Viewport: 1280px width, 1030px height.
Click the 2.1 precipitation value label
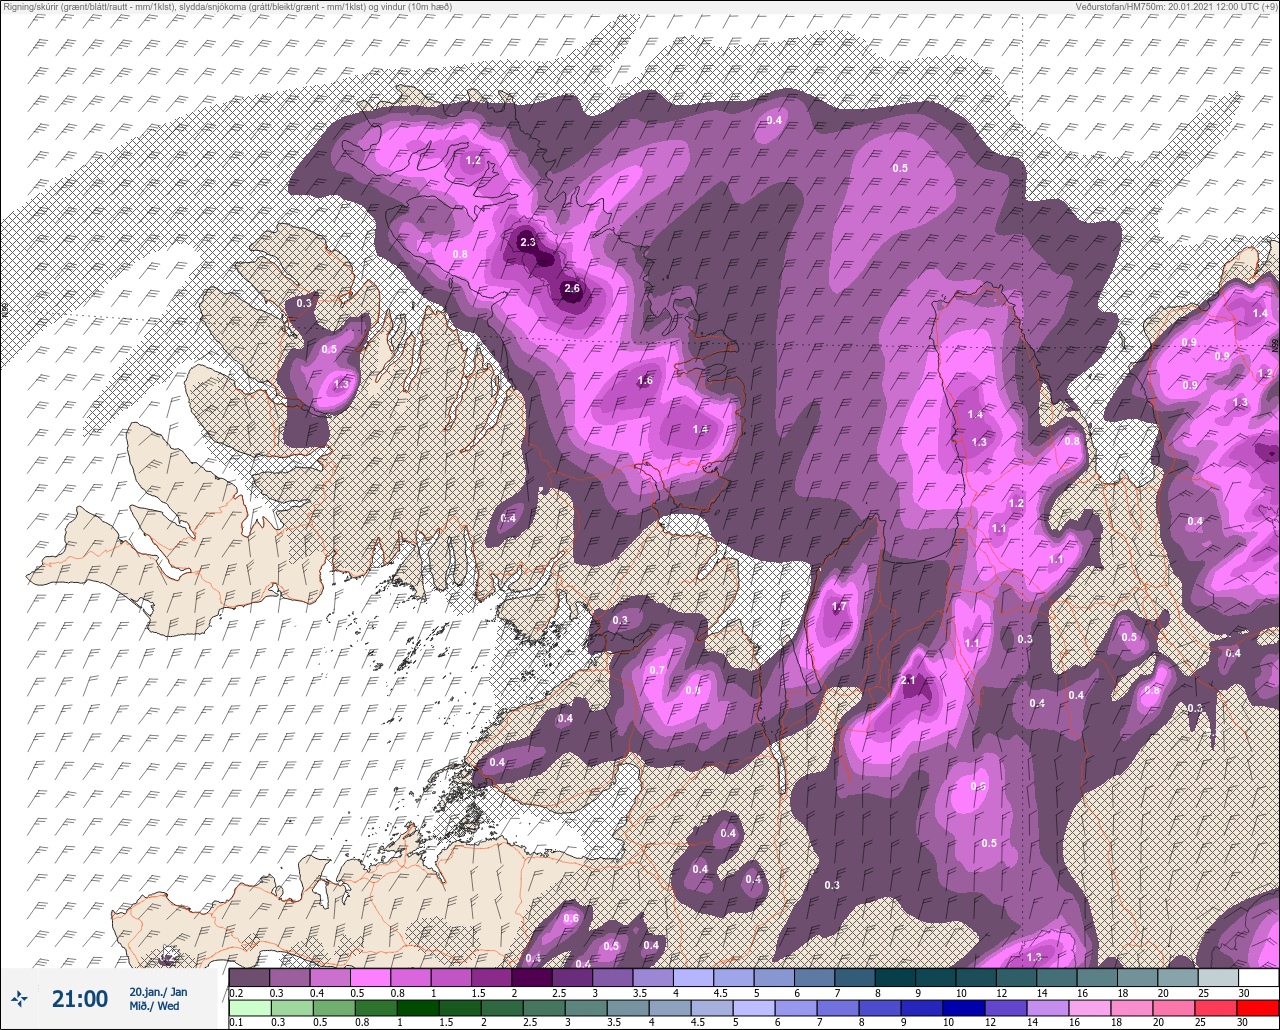[x=908, y=681]
